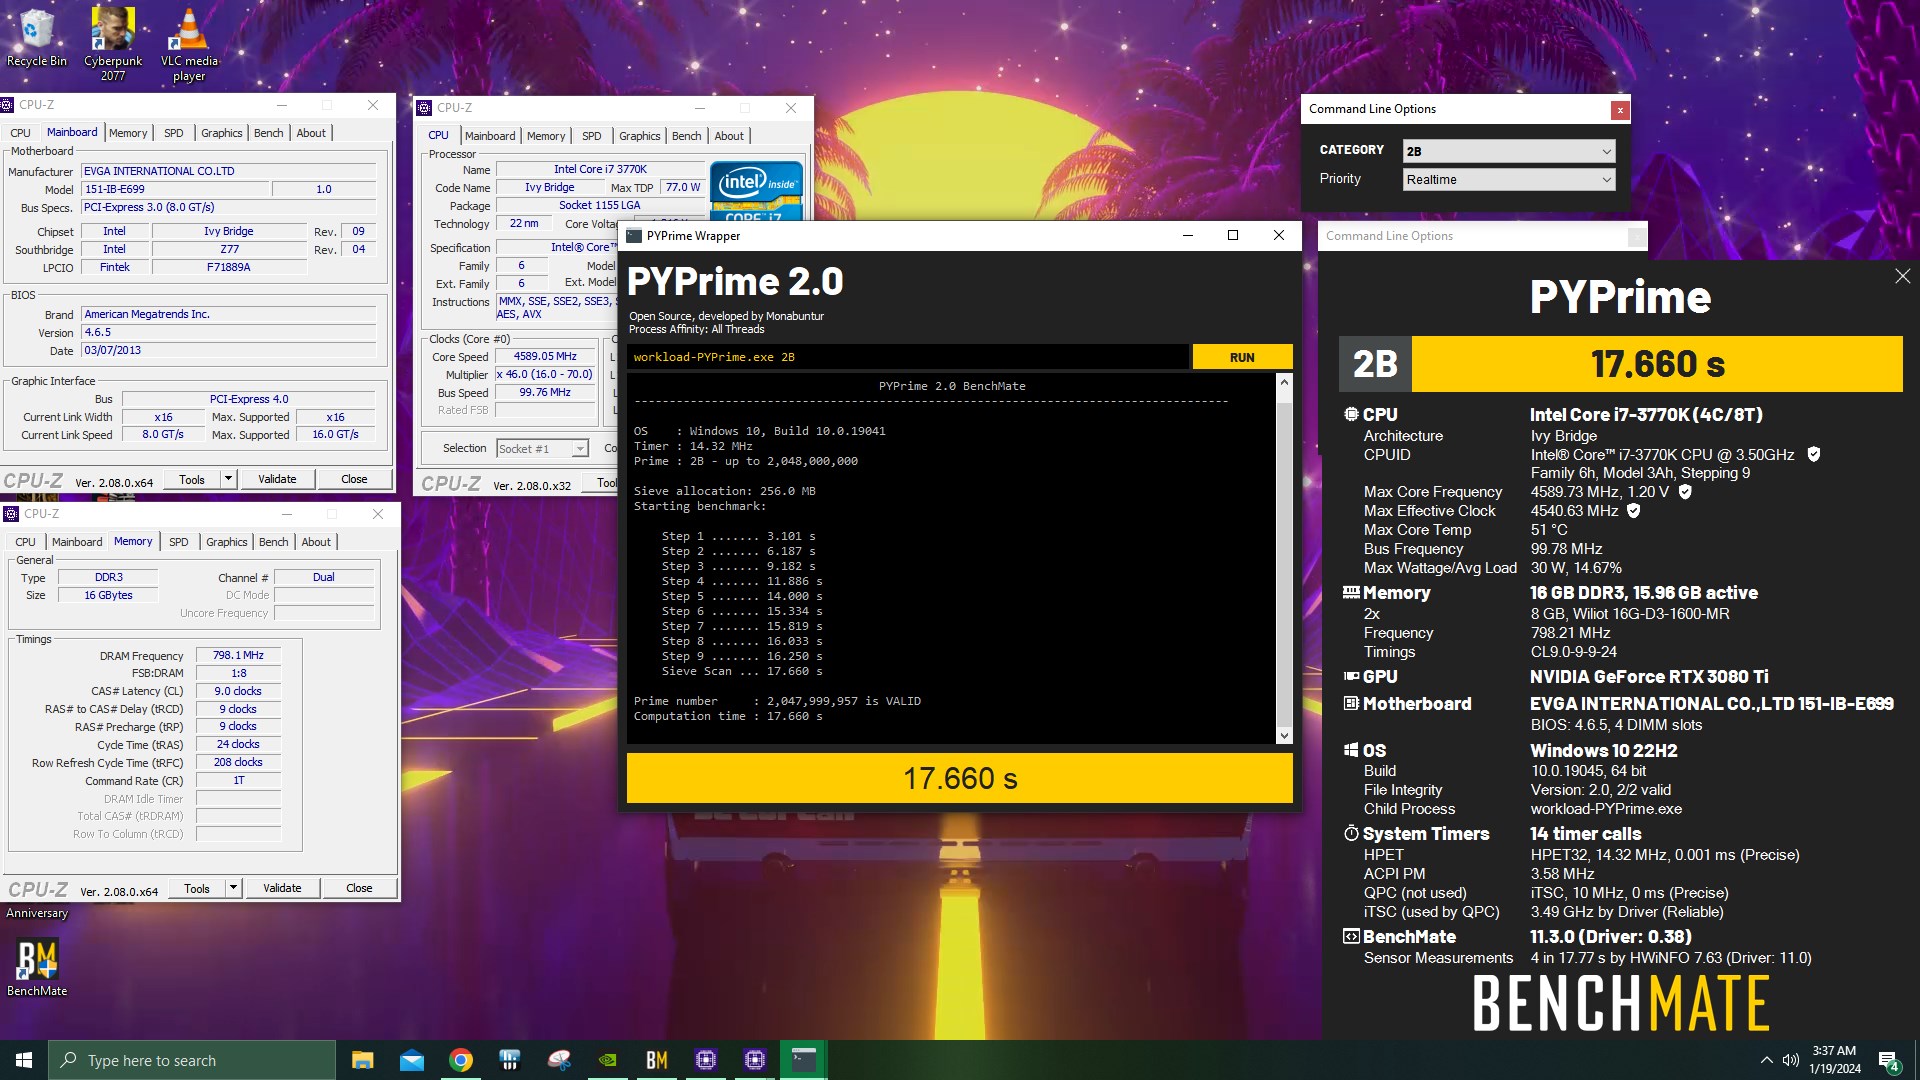Click Close button in Mainboard CPU-Z window

[354, 479]
